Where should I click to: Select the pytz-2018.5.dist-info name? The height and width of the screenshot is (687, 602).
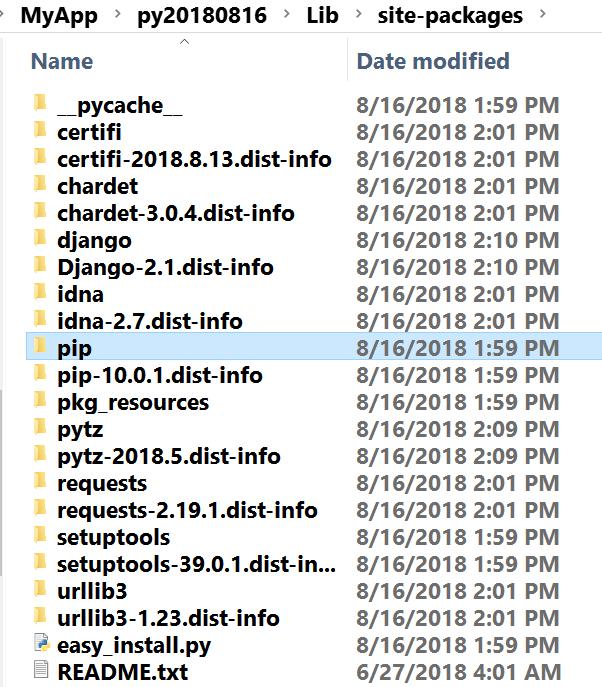(x=169, y=457)
